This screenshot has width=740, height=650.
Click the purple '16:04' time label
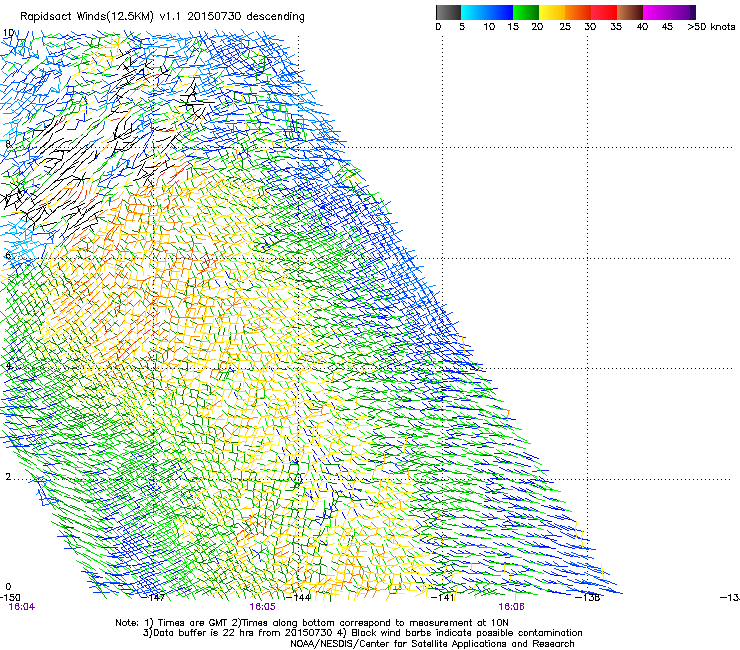22,607
